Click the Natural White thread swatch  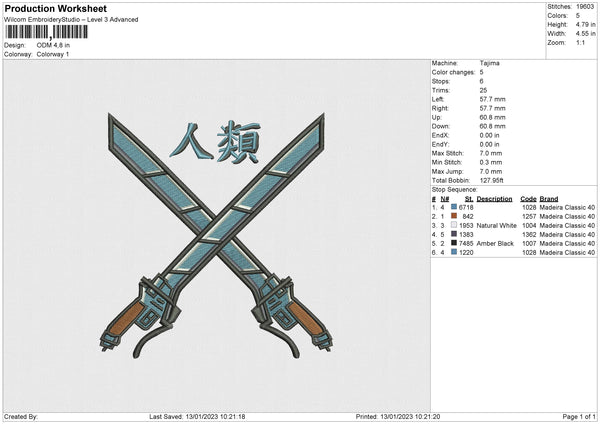tap(454, 225)
